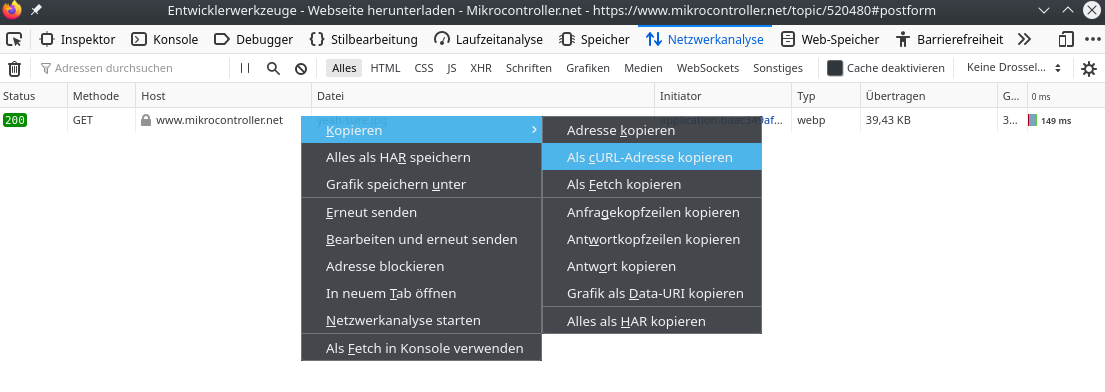Select the Alles filter button

(344, 68)
